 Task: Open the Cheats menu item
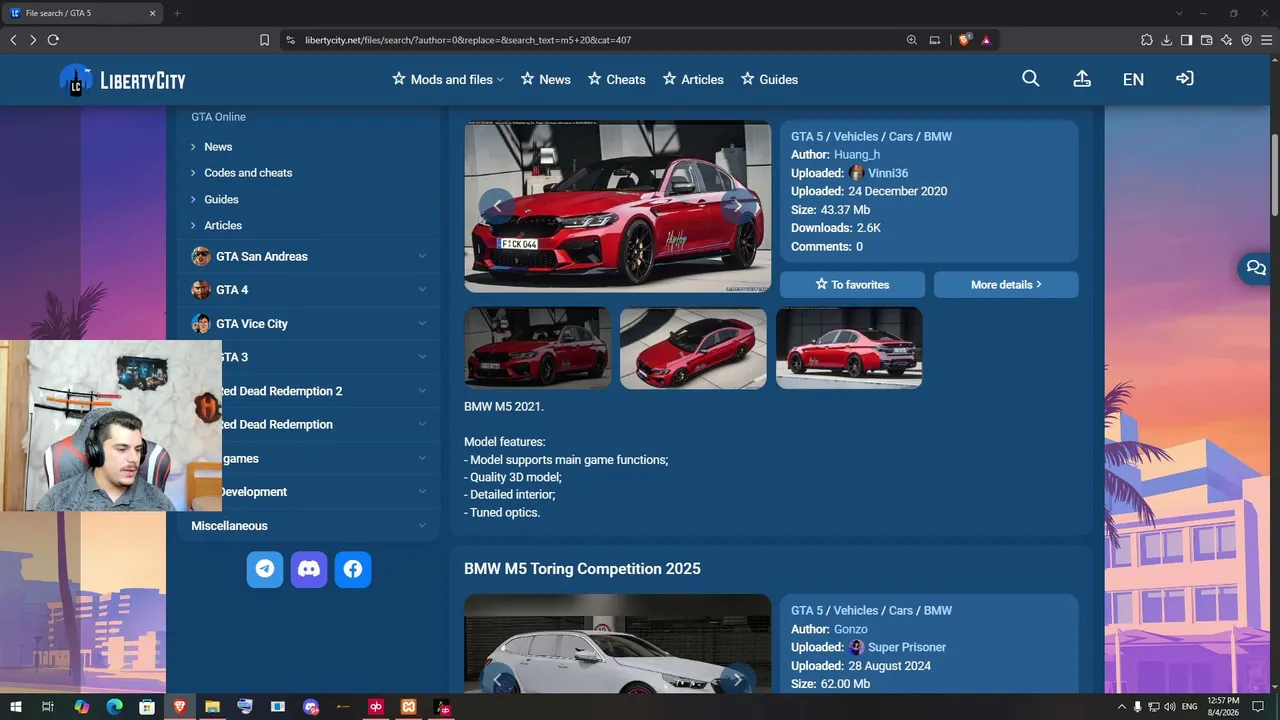(x=617, y=79)
